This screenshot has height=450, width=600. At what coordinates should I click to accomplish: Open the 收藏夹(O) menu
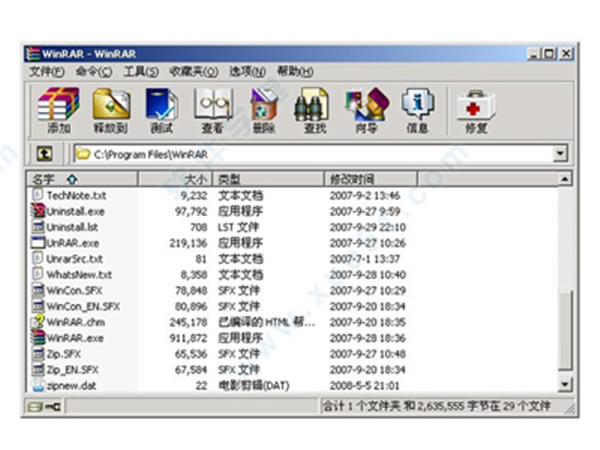[x=194, y=72]
